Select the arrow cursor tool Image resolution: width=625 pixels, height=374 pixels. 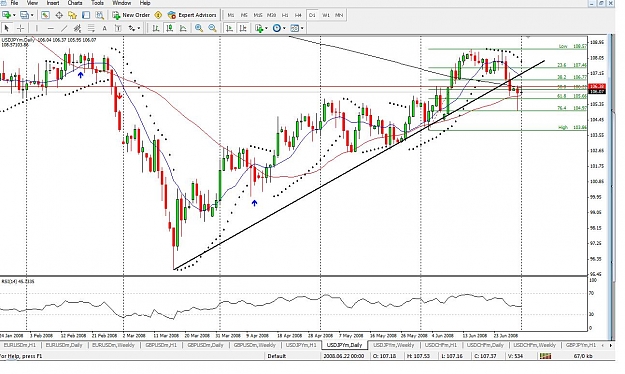(x=6, y=28)
